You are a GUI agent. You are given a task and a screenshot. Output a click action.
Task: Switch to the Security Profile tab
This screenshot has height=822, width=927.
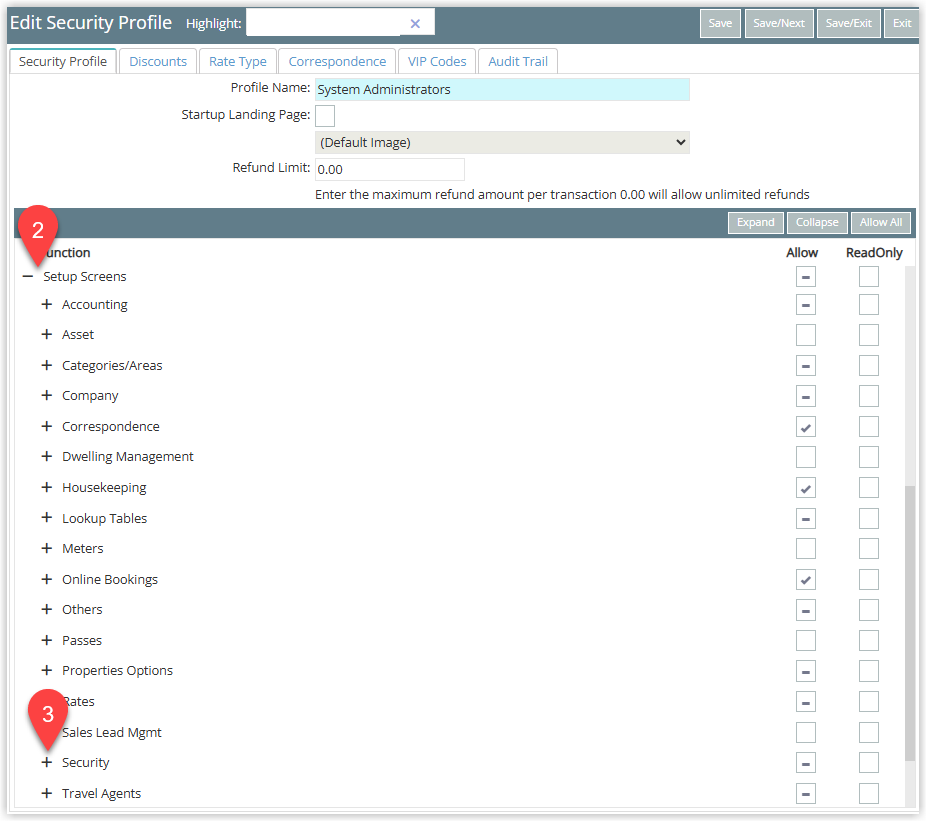tap(63, 62)
